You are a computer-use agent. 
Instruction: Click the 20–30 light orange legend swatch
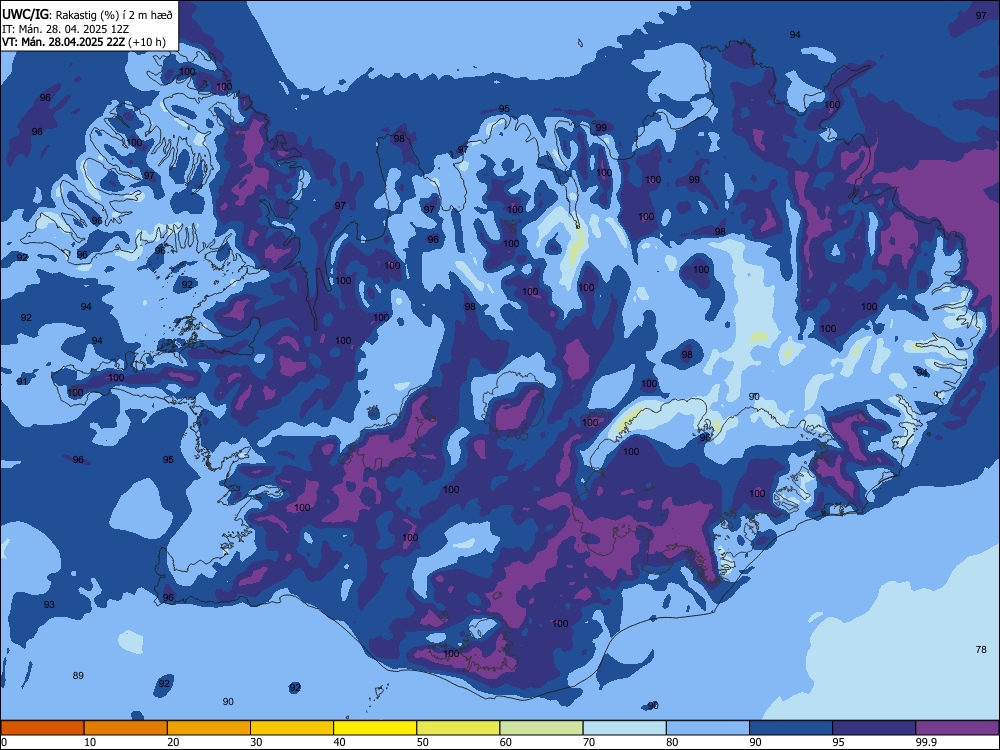click(209, 728)
